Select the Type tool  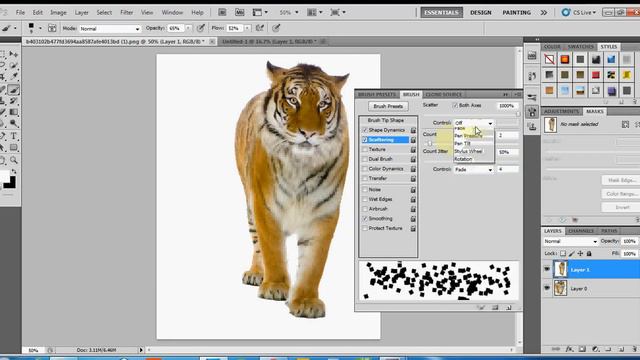tap(13, 136)
